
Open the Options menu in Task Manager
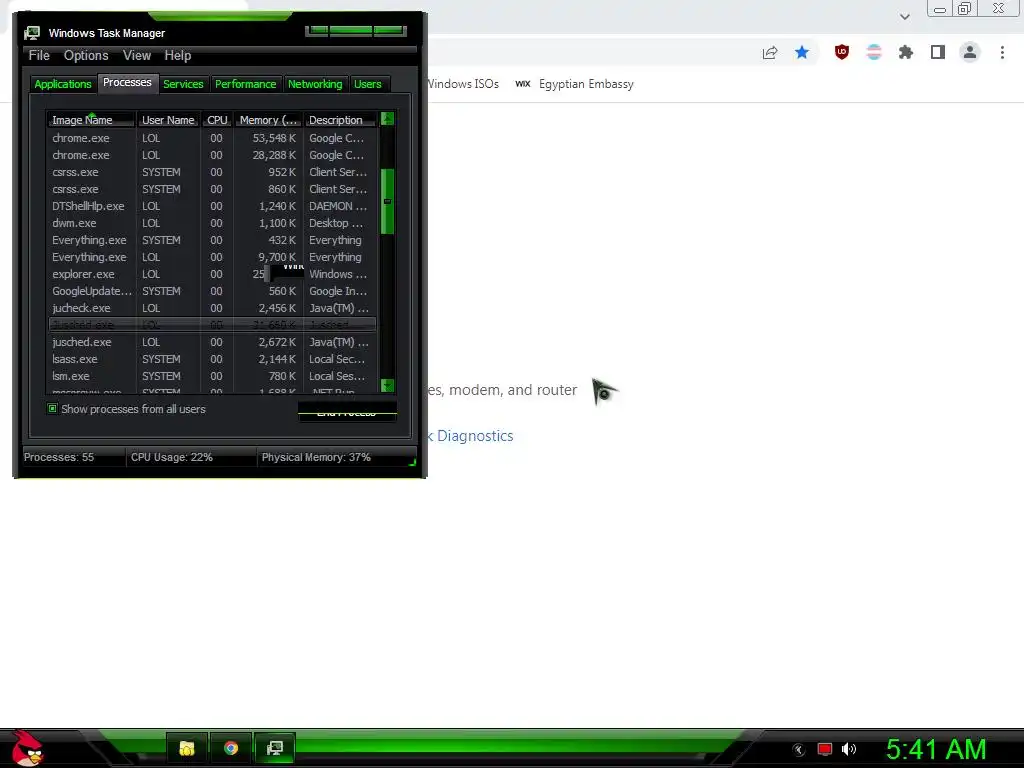click(x=86, y=56)
